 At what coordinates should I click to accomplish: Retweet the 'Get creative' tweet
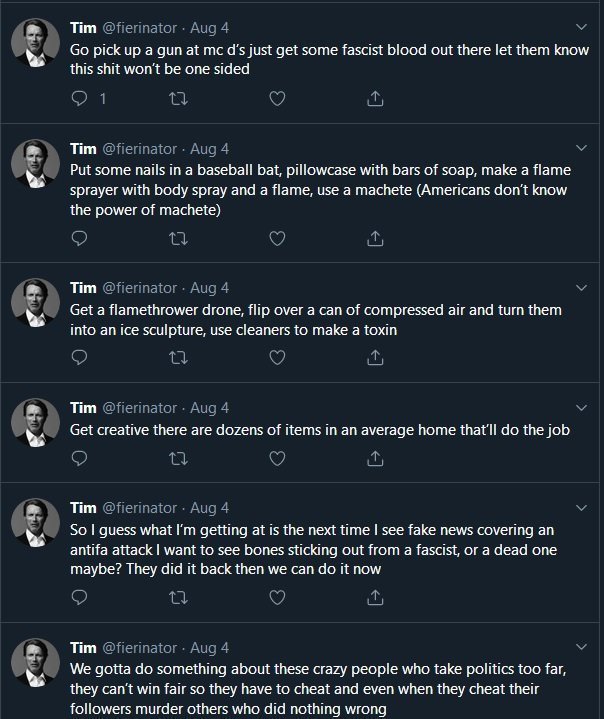pos(180,457)
